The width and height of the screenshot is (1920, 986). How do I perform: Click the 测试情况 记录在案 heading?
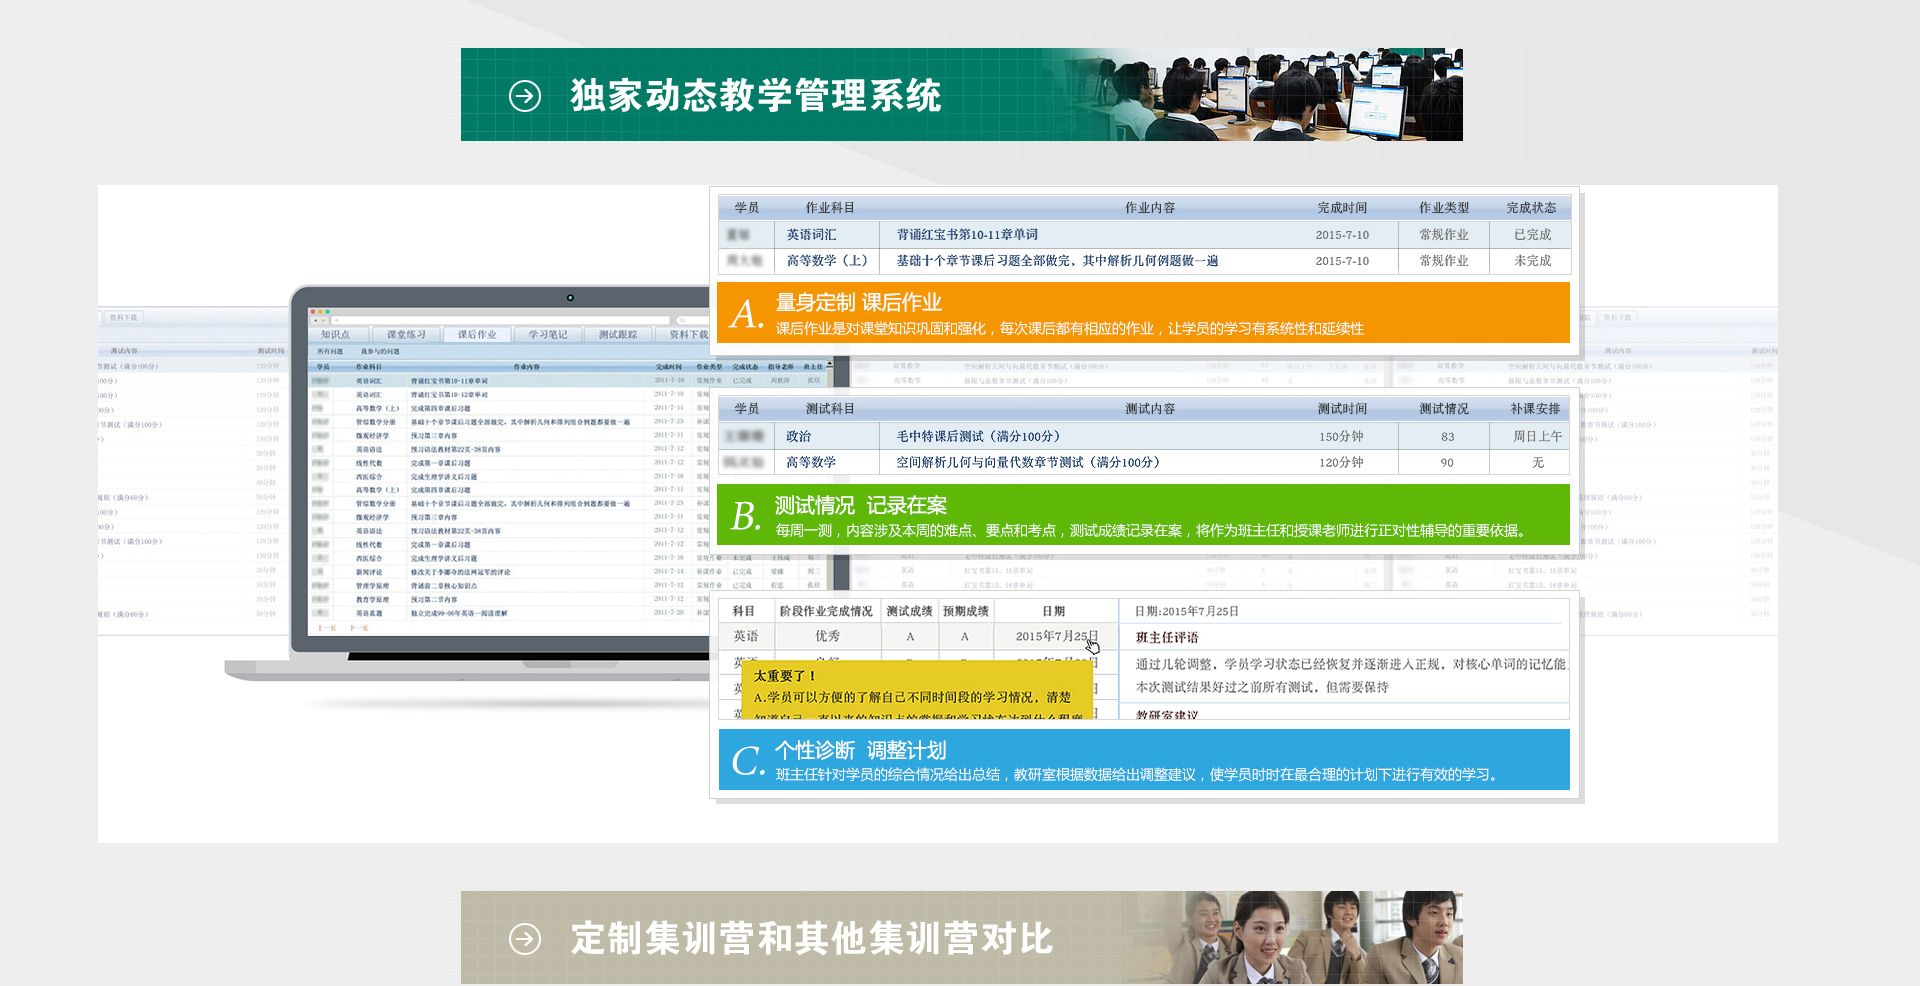click(860, 506)
